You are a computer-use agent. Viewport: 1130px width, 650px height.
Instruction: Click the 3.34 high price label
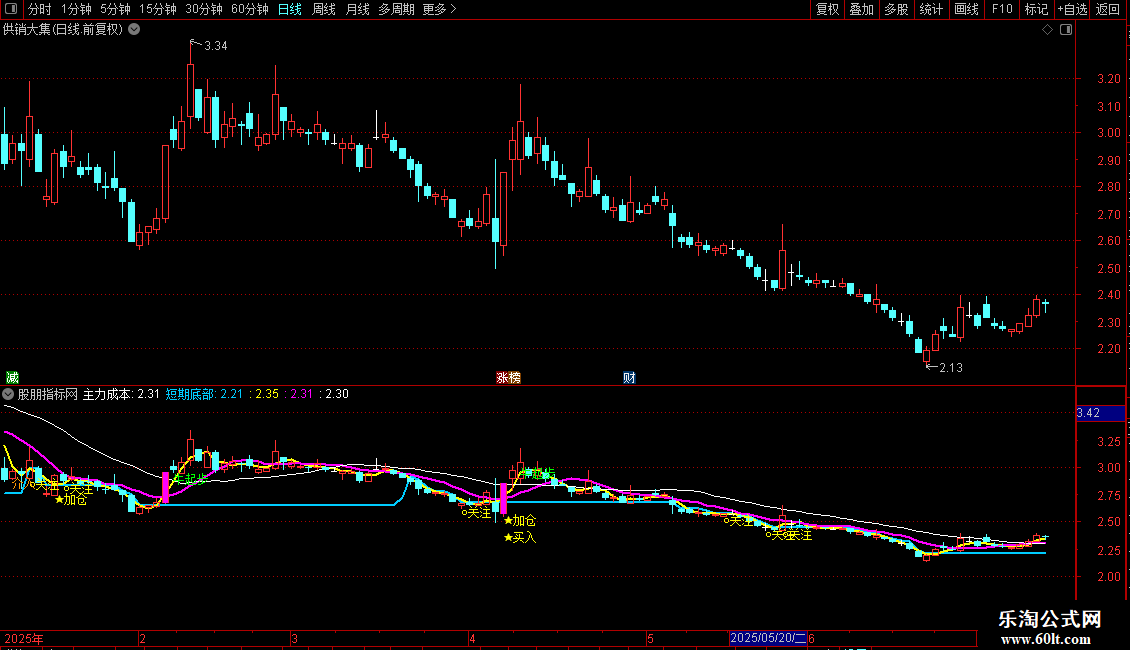point(215,46)
